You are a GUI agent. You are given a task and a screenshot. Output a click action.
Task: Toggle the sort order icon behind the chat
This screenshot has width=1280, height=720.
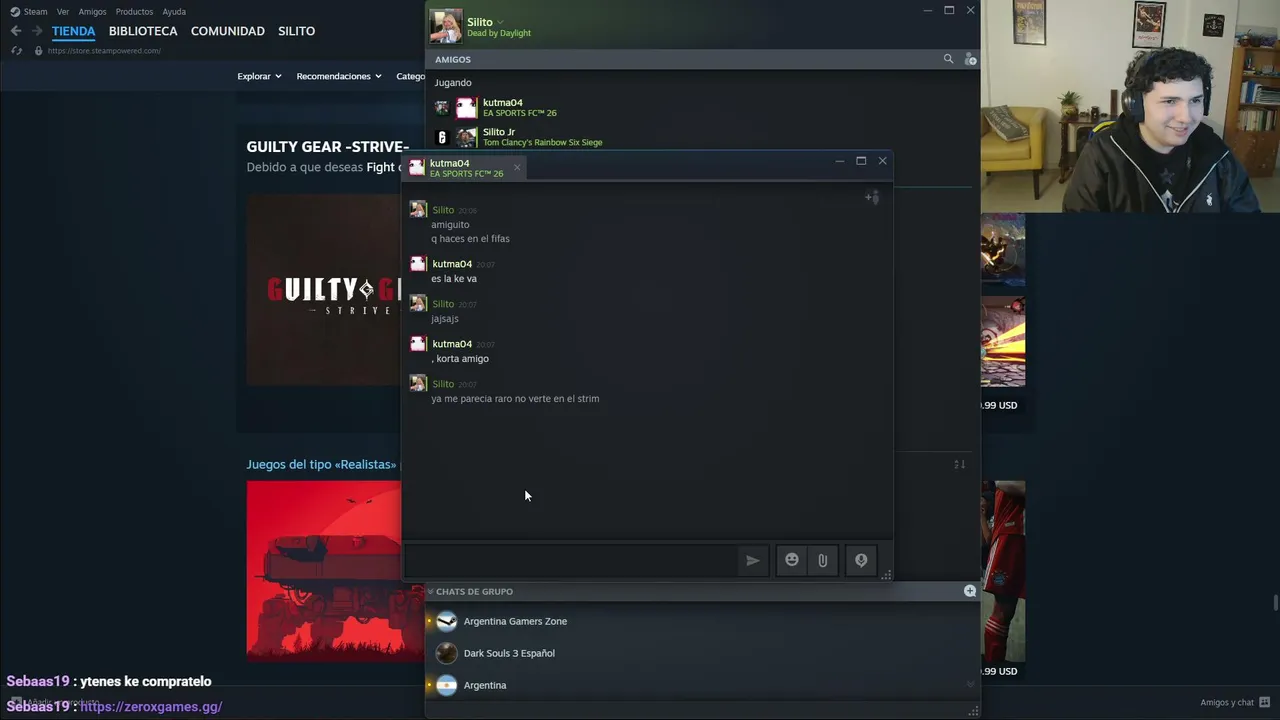[960, 464]
